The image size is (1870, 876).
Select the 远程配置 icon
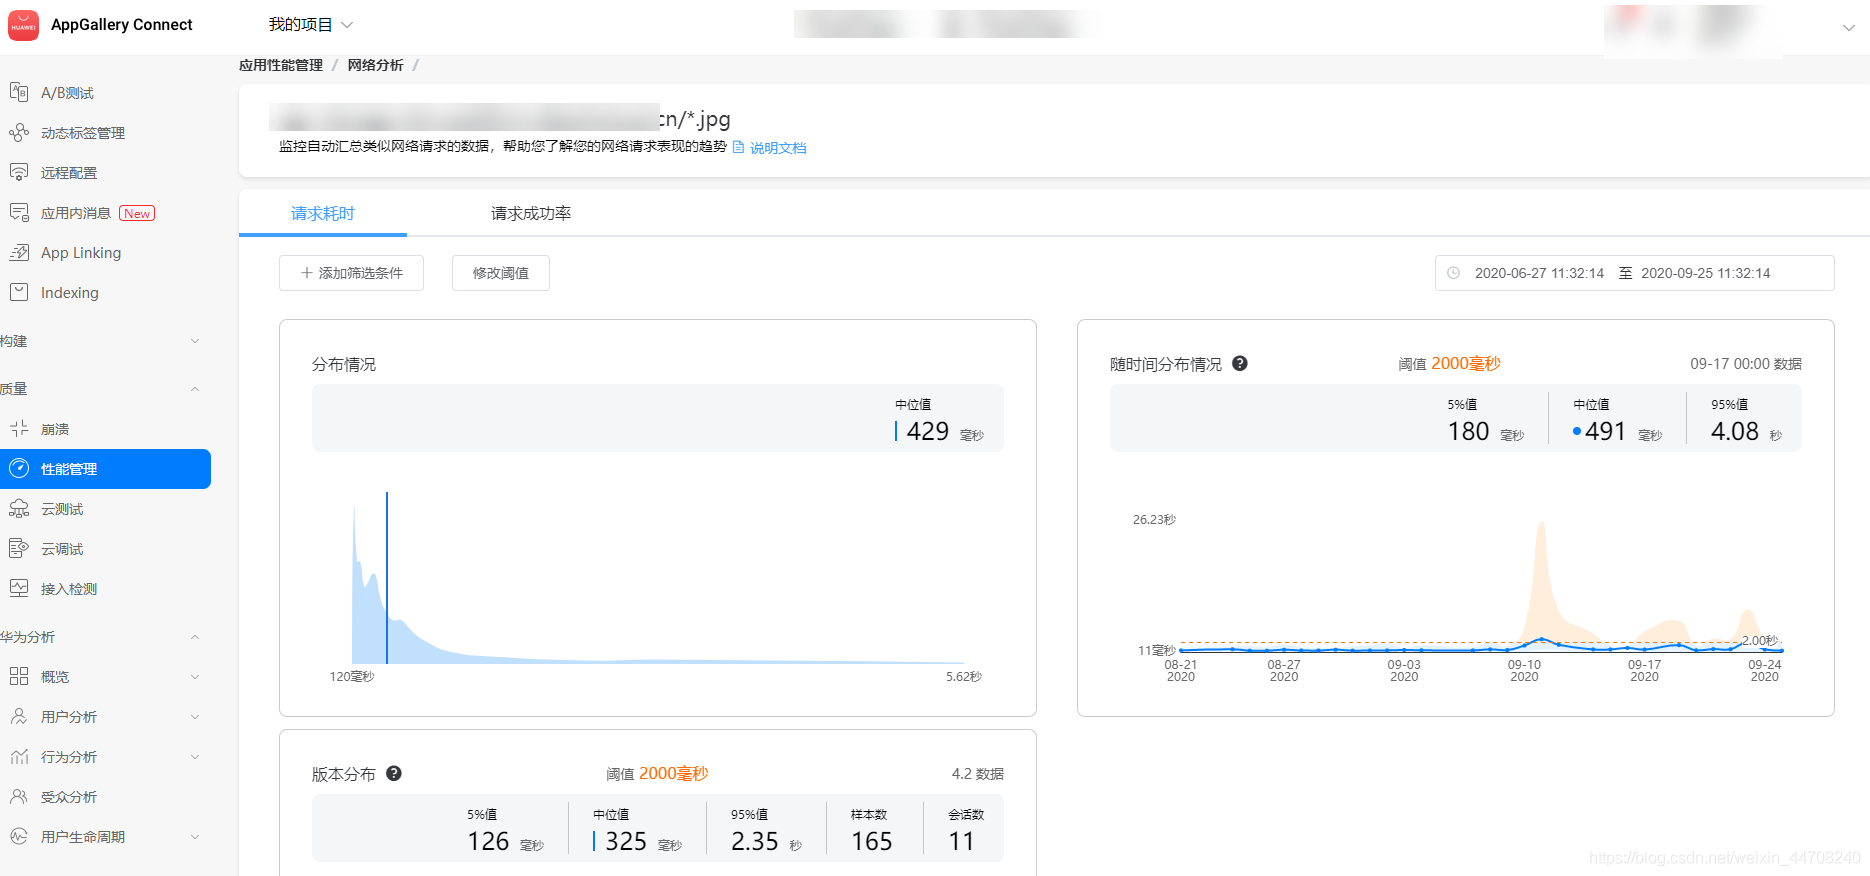[x=19, y=172]
